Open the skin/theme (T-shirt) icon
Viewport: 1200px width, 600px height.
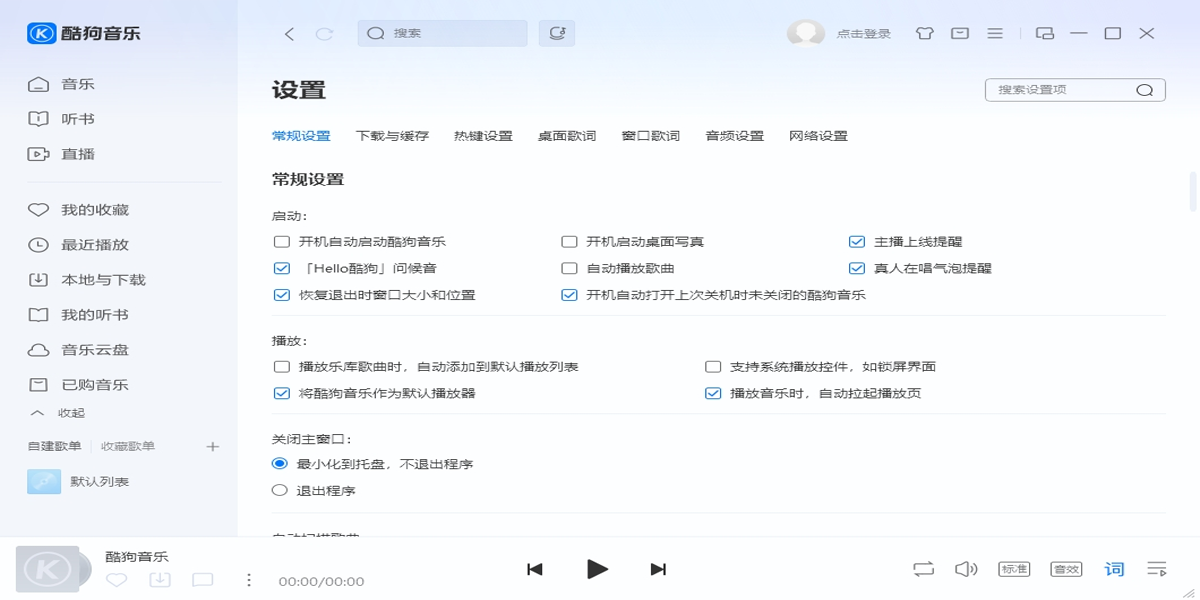coord(924,33)
